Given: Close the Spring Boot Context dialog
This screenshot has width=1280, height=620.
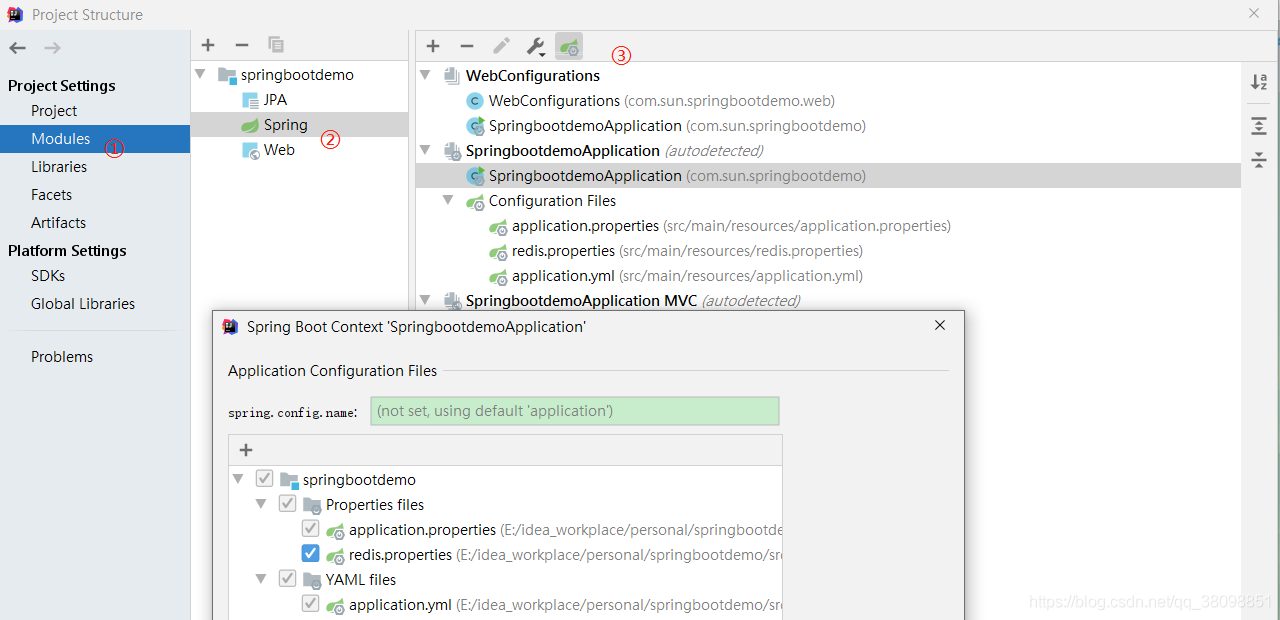Looking at the screenshot, I should click(x=940, y=326).
